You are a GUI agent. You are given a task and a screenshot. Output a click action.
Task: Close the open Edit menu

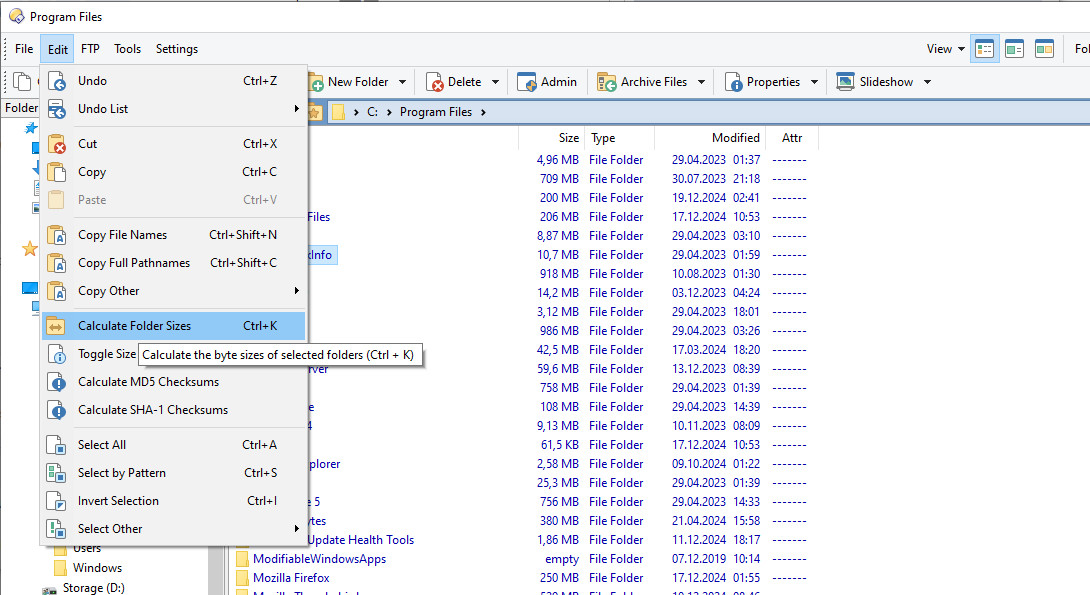tap(58, 49)
